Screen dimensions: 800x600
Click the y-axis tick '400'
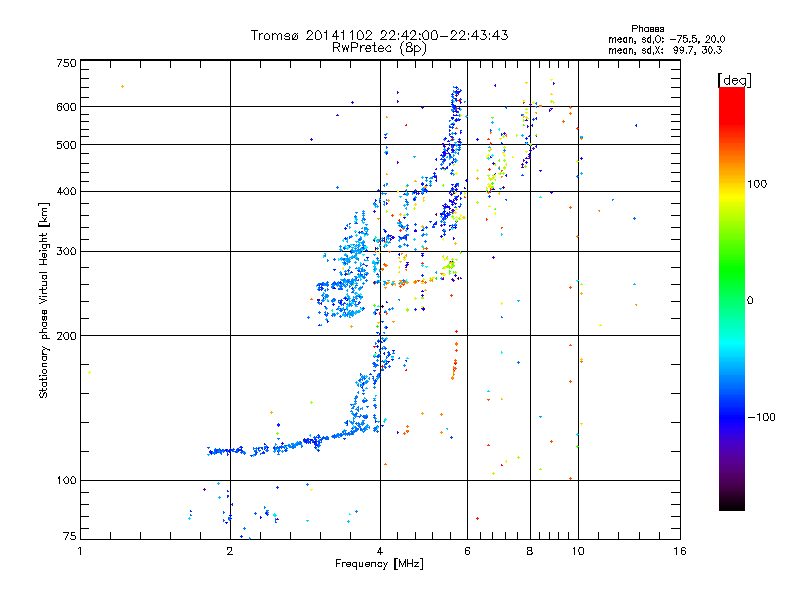(66, 192)
